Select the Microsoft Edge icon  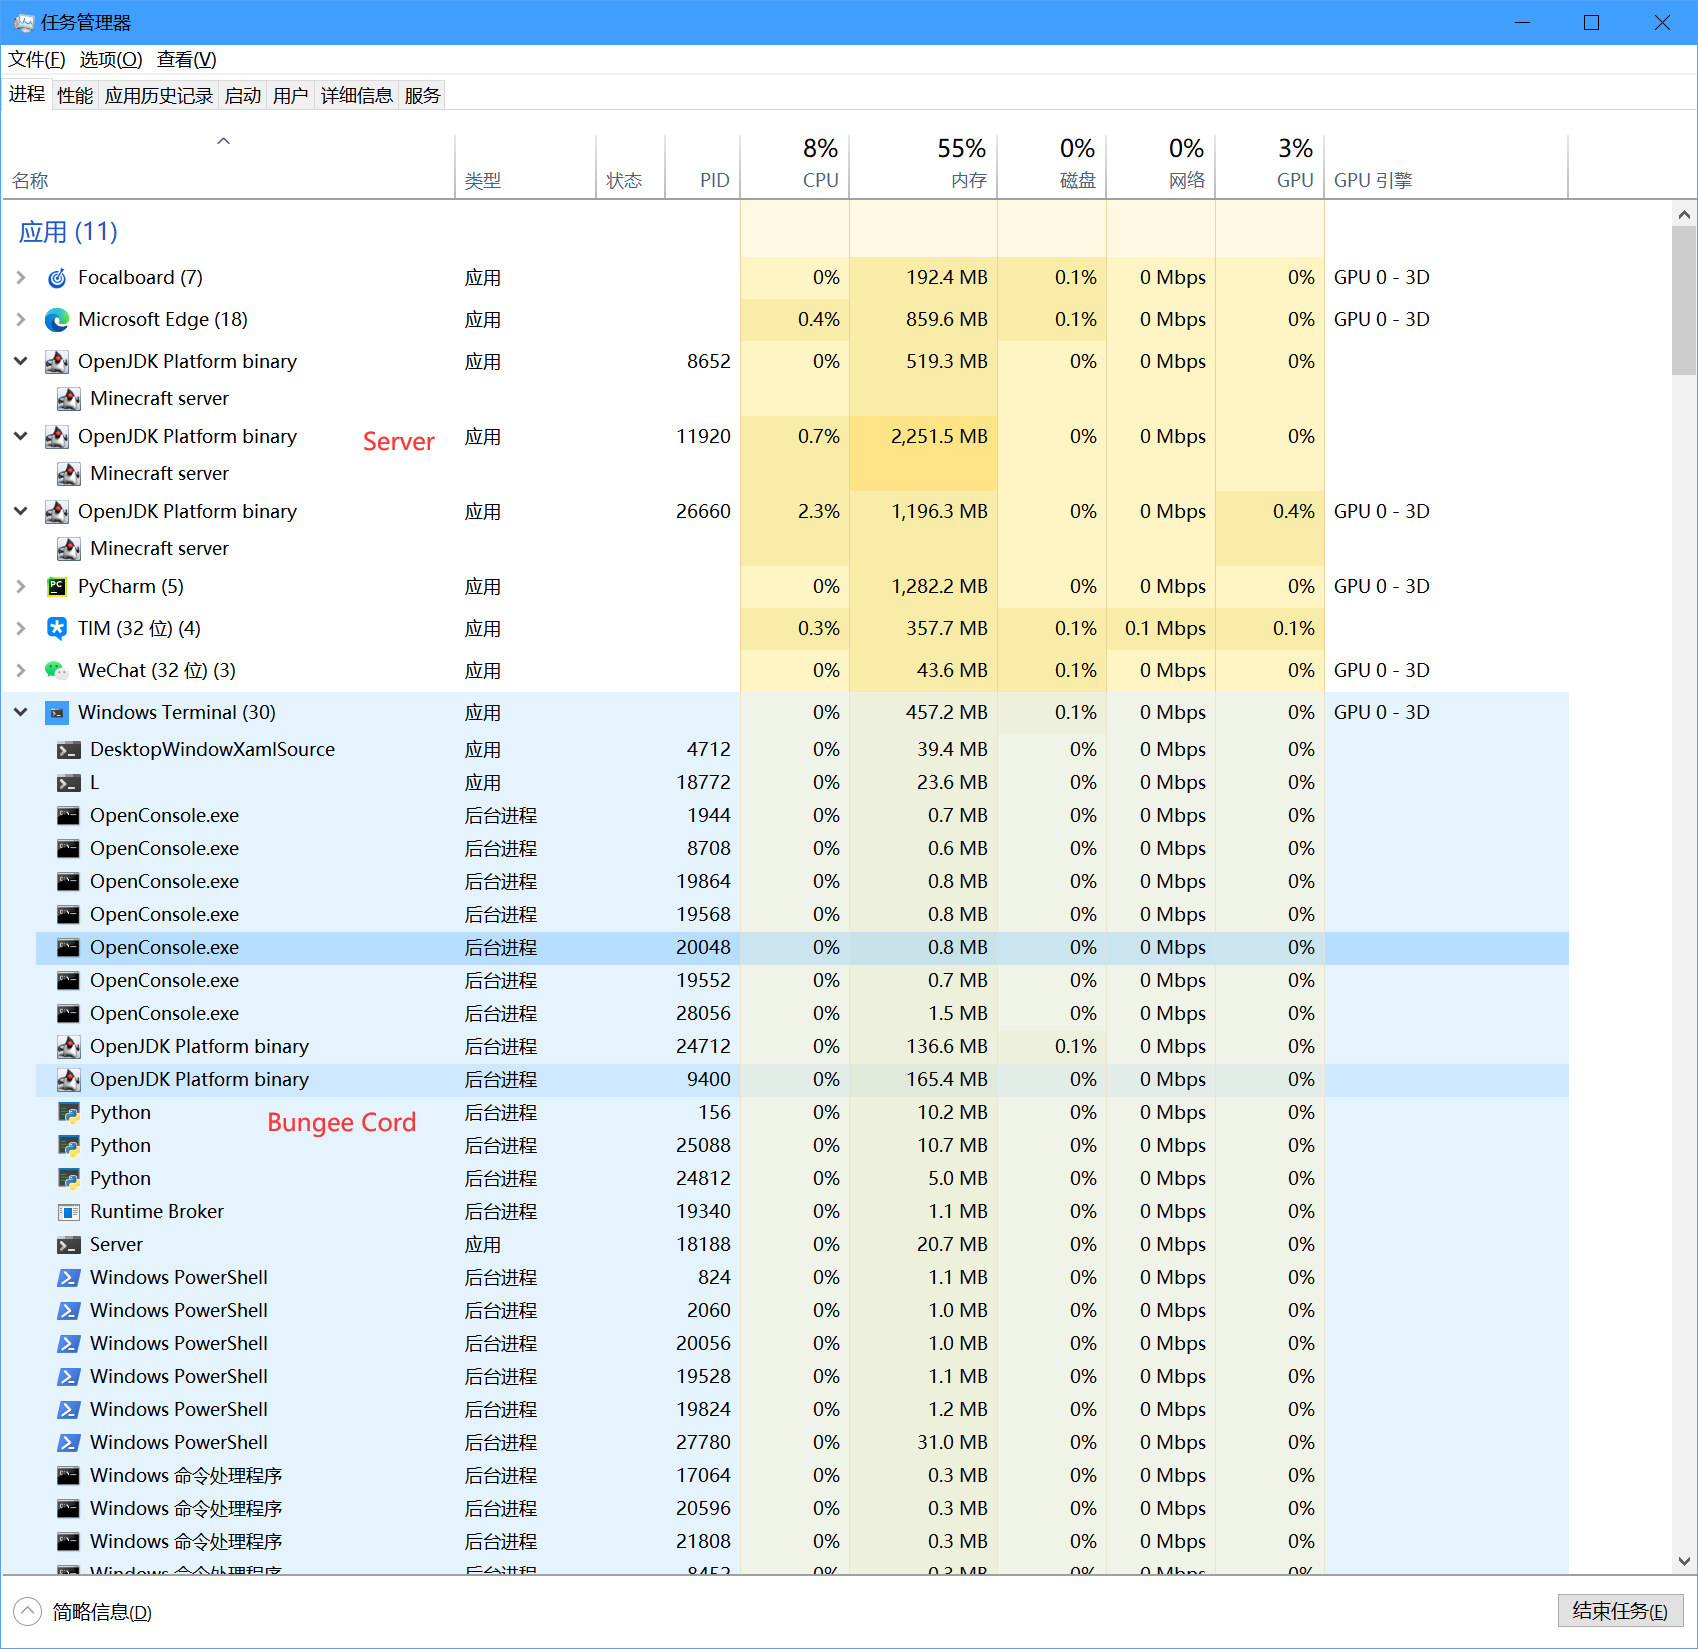57,319
